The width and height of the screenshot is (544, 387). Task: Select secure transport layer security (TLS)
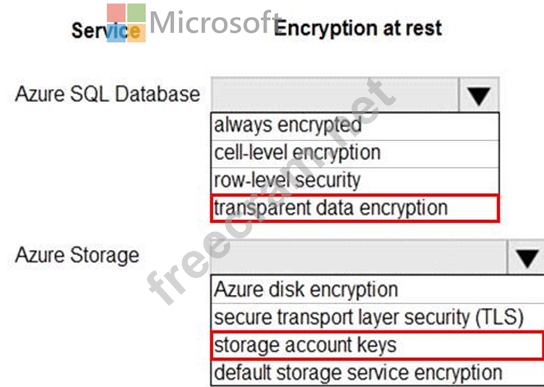point(377,317)
